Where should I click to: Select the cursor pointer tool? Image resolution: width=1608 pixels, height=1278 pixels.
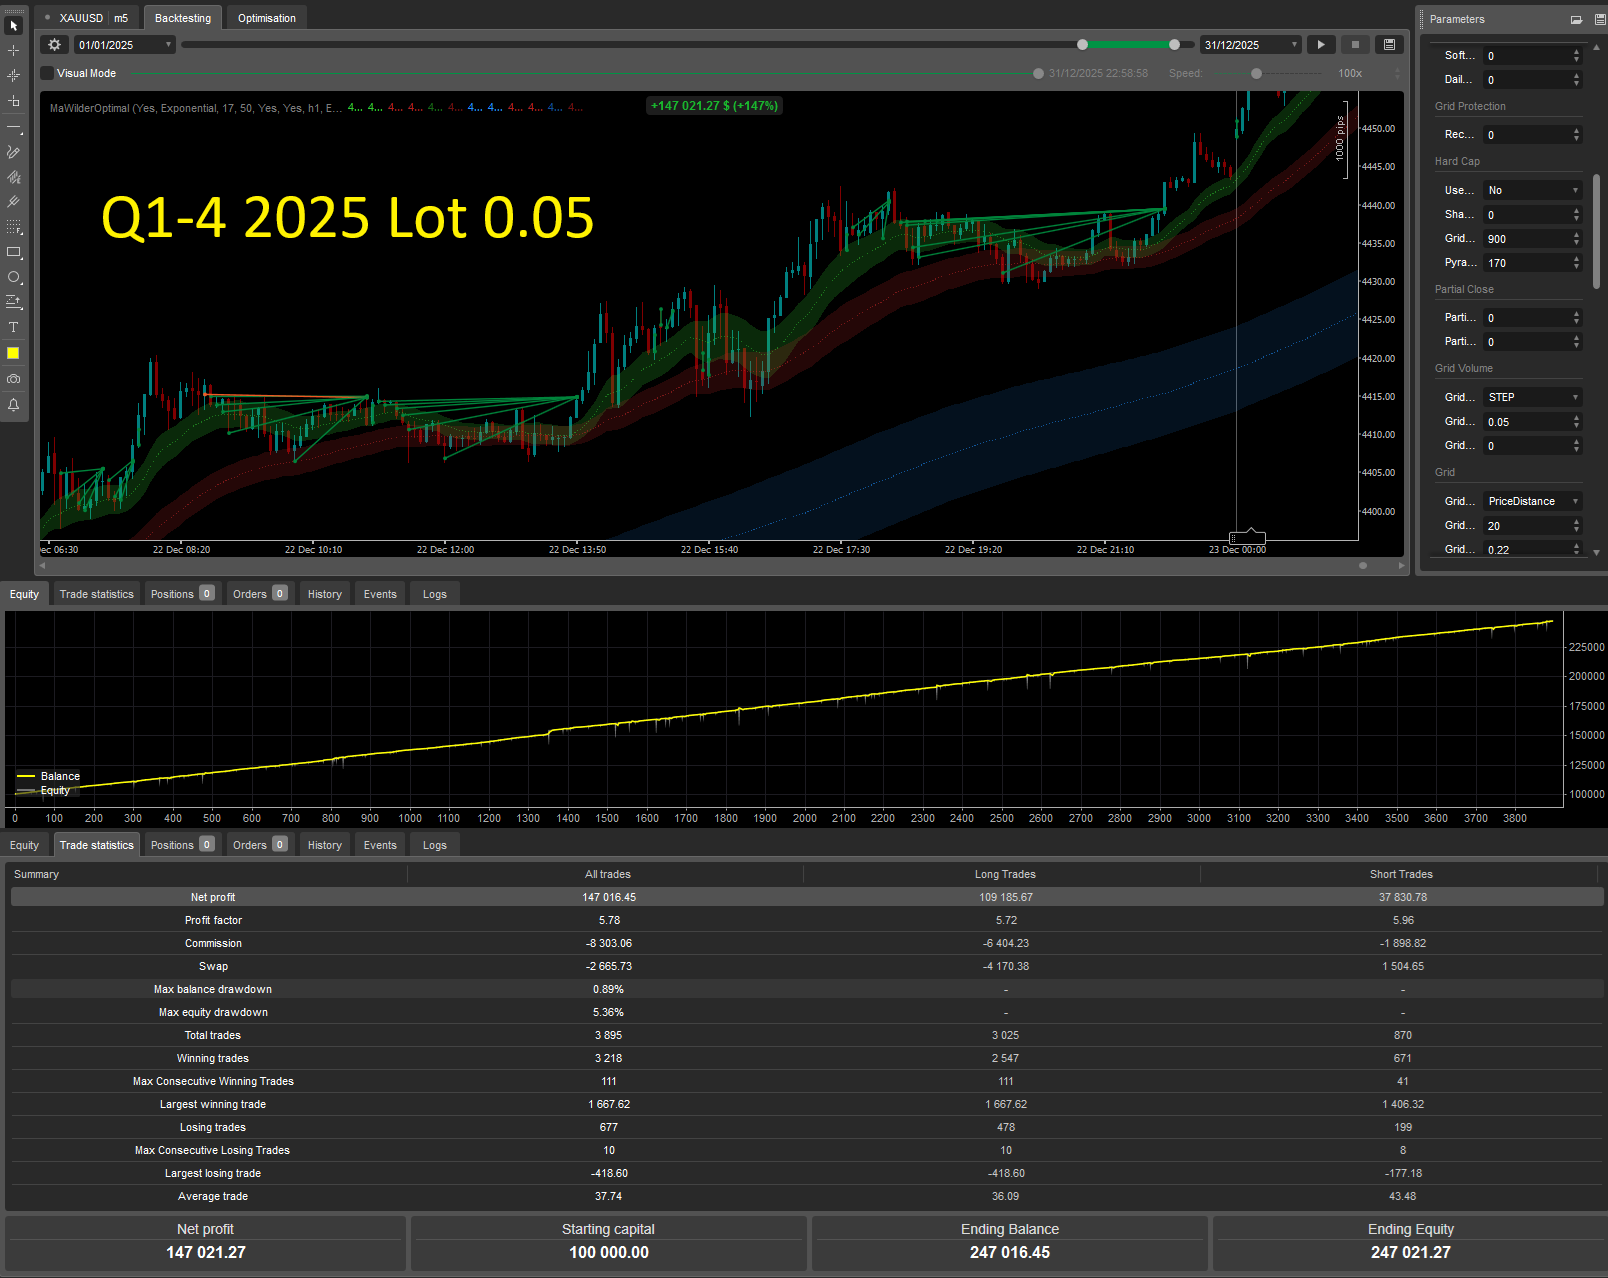tap(13, 24)
